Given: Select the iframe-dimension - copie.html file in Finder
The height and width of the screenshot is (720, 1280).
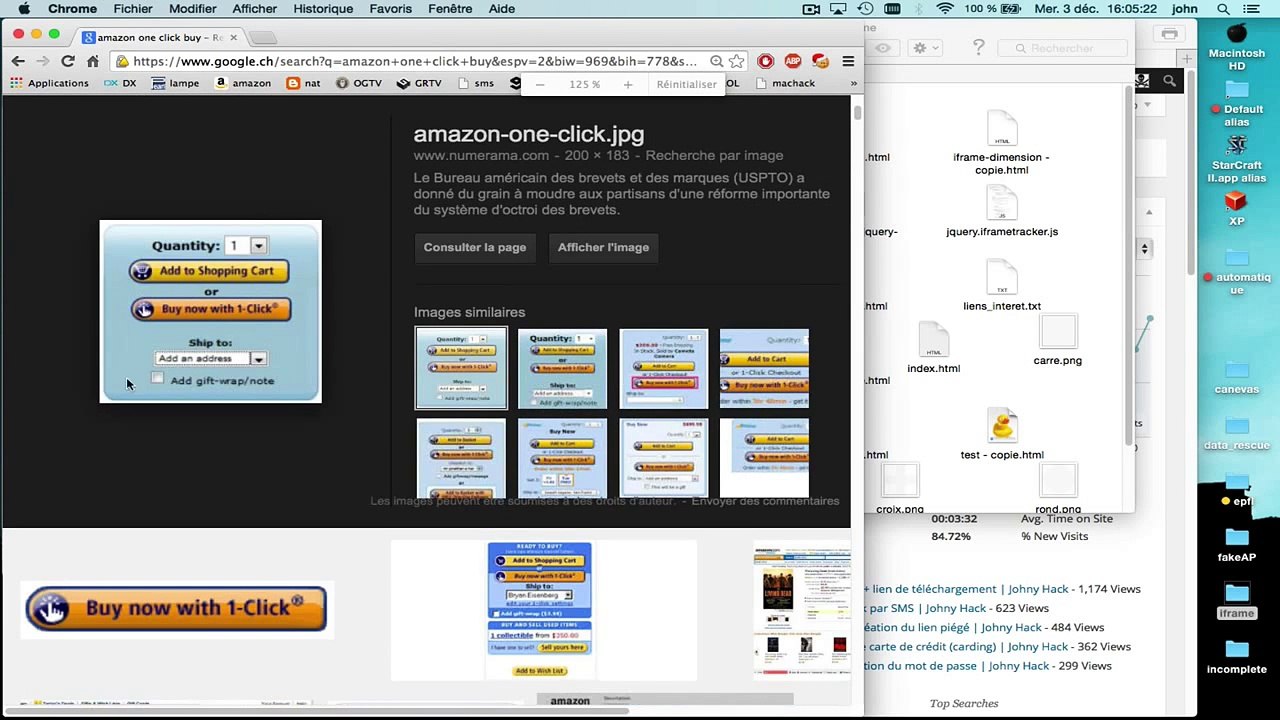Looking at the screenshot, I should coord(1001,143).
